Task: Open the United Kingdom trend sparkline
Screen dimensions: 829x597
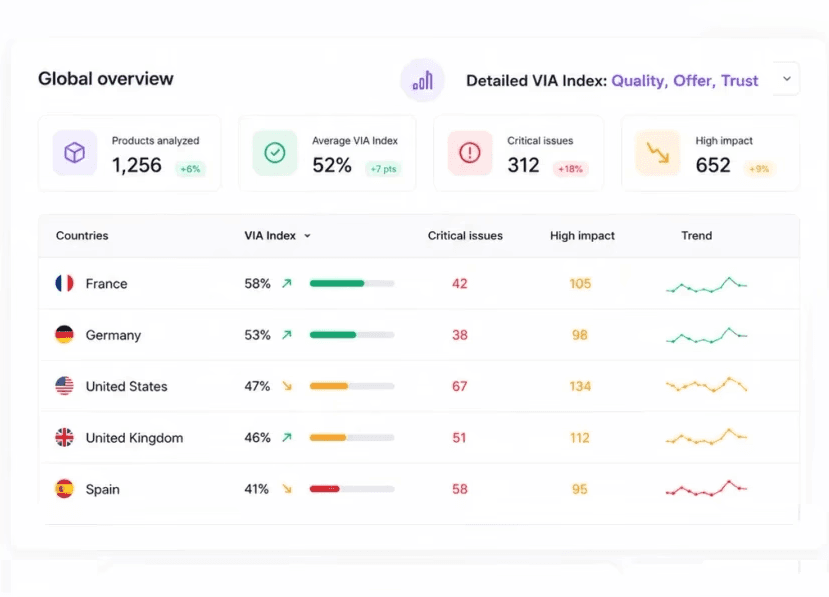Action: point(706,437)
